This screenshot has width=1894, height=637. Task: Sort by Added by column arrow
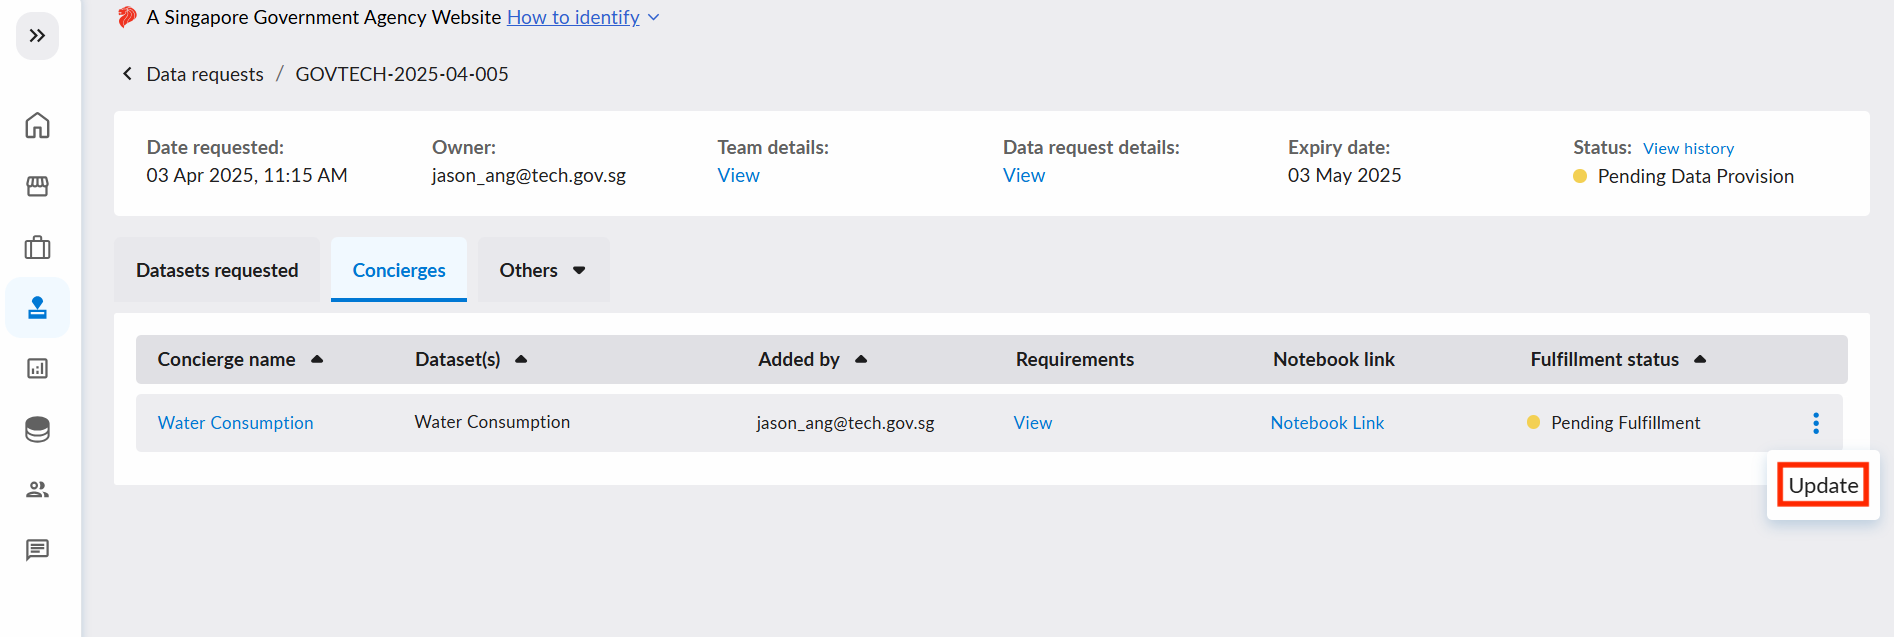tap(861, 359)
